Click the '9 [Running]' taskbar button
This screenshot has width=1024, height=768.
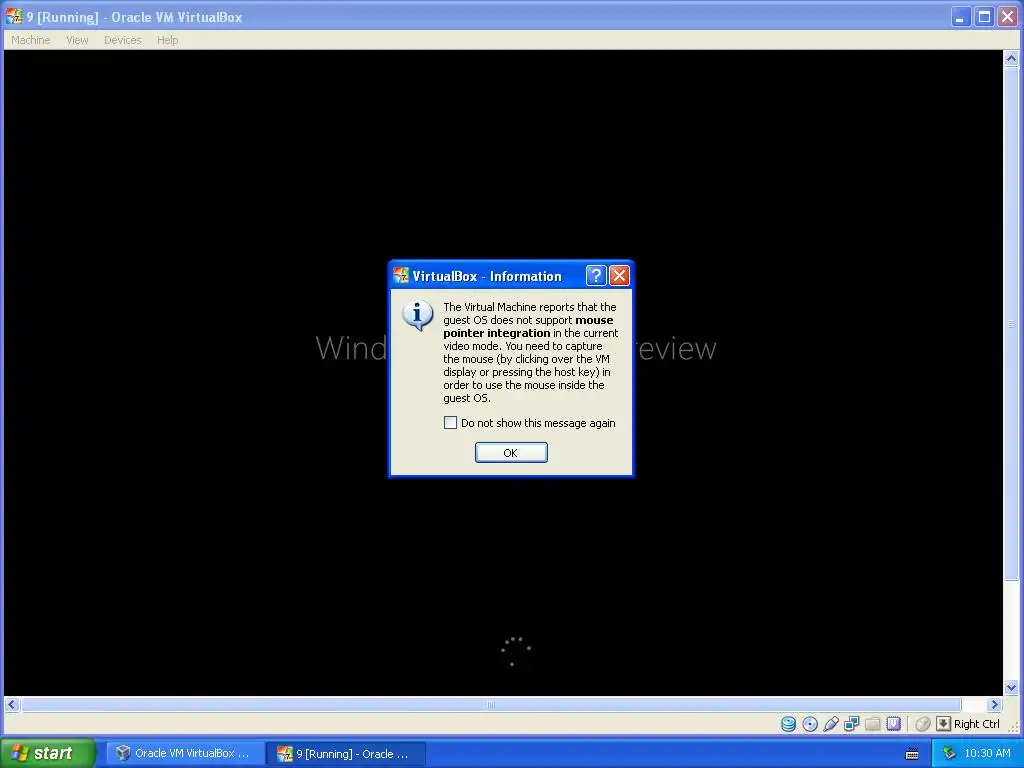pos(346,753)
